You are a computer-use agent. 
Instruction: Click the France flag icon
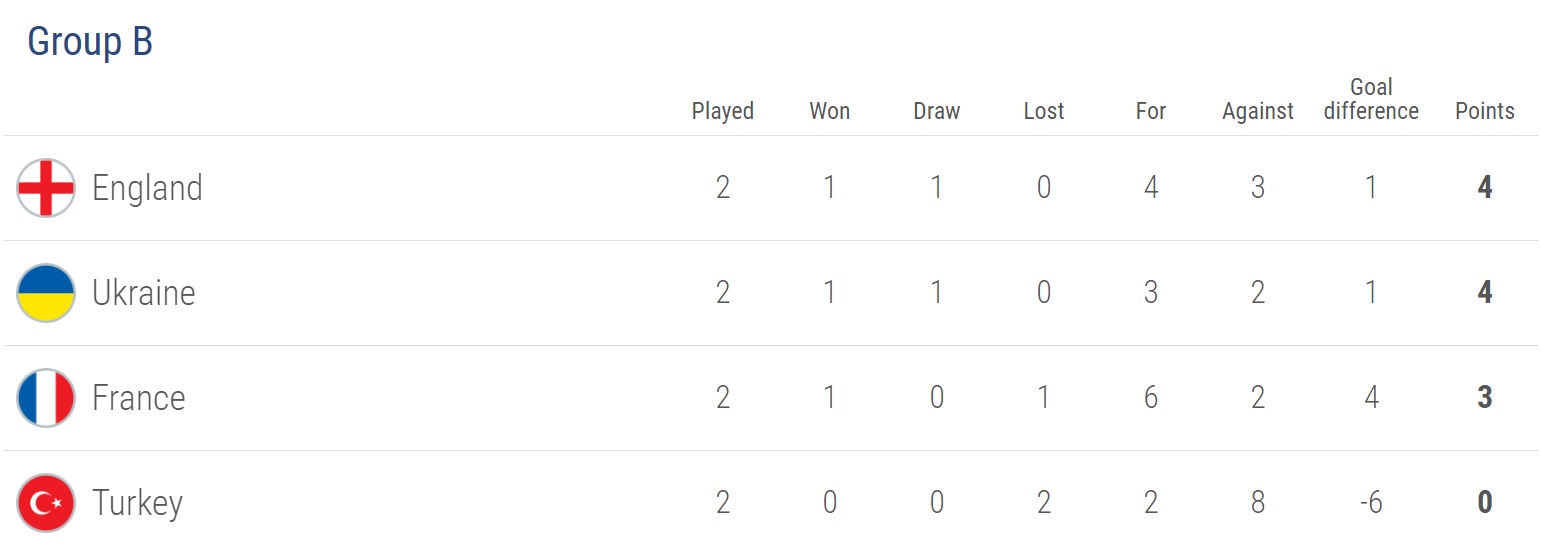46,398
